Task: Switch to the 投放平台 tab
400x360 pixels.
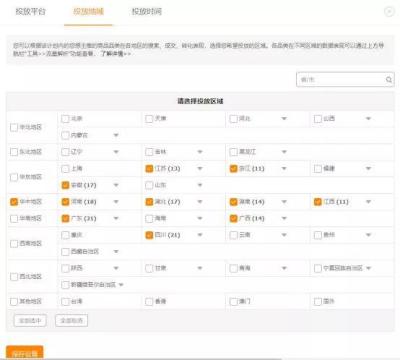Action: click(x=30, y=12)
